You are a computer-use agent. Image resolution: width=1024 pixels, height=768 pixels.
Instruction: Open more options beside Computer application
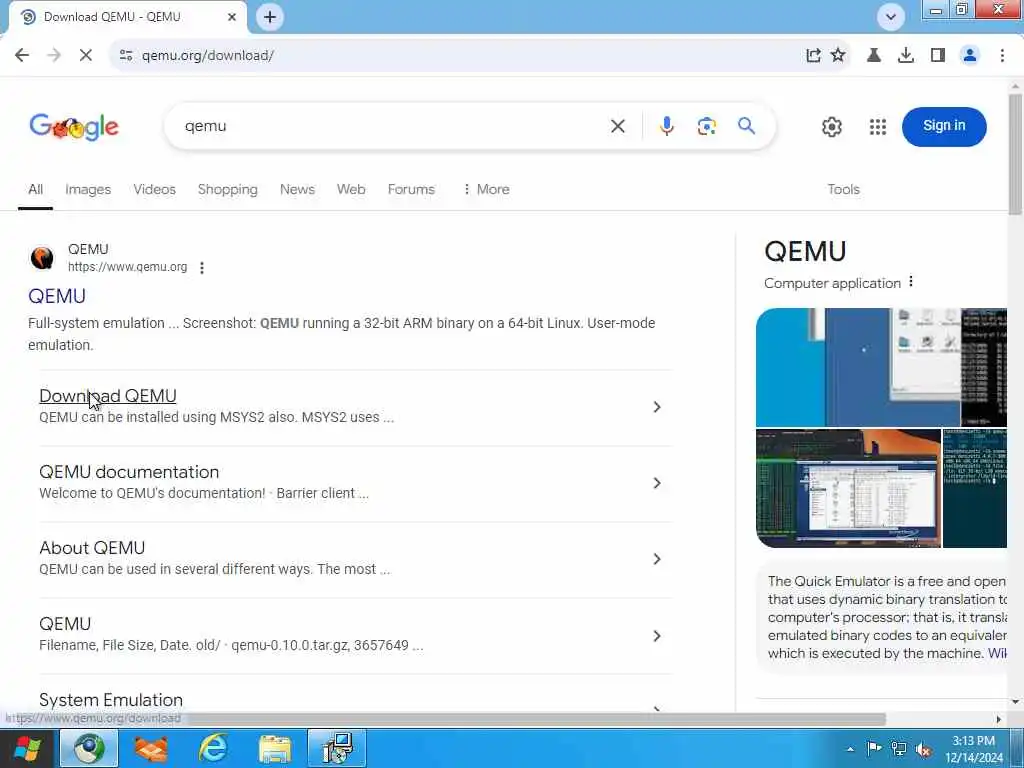pos(911,282)
